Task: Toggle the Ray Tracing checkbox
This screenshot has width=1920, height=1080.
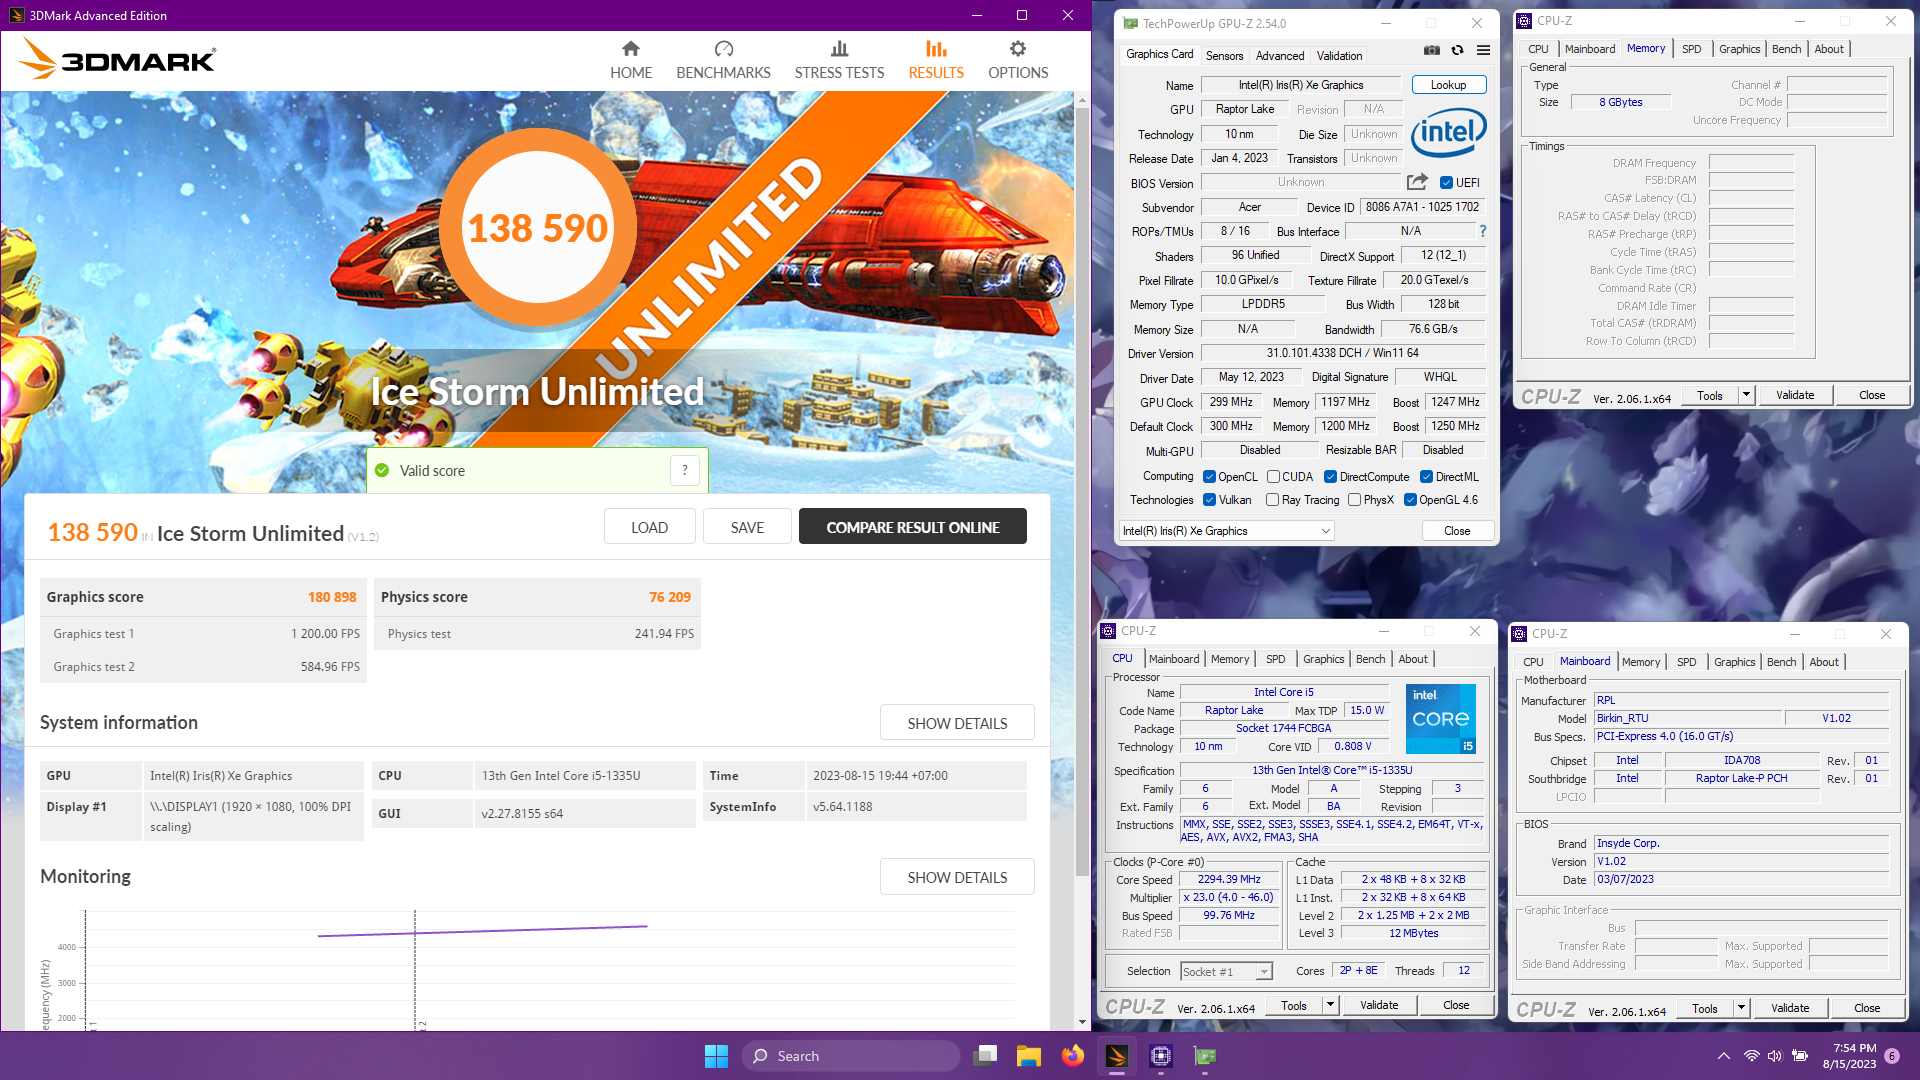Action: pyautogui.click(x=1273, y=500)
